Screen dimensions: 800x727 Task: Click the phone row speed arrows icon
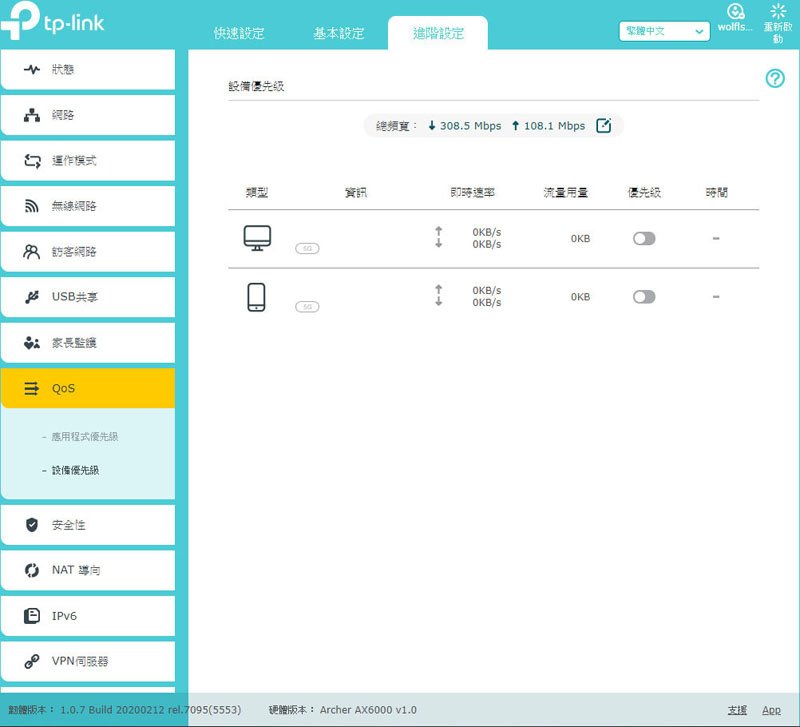click(438, 295)
